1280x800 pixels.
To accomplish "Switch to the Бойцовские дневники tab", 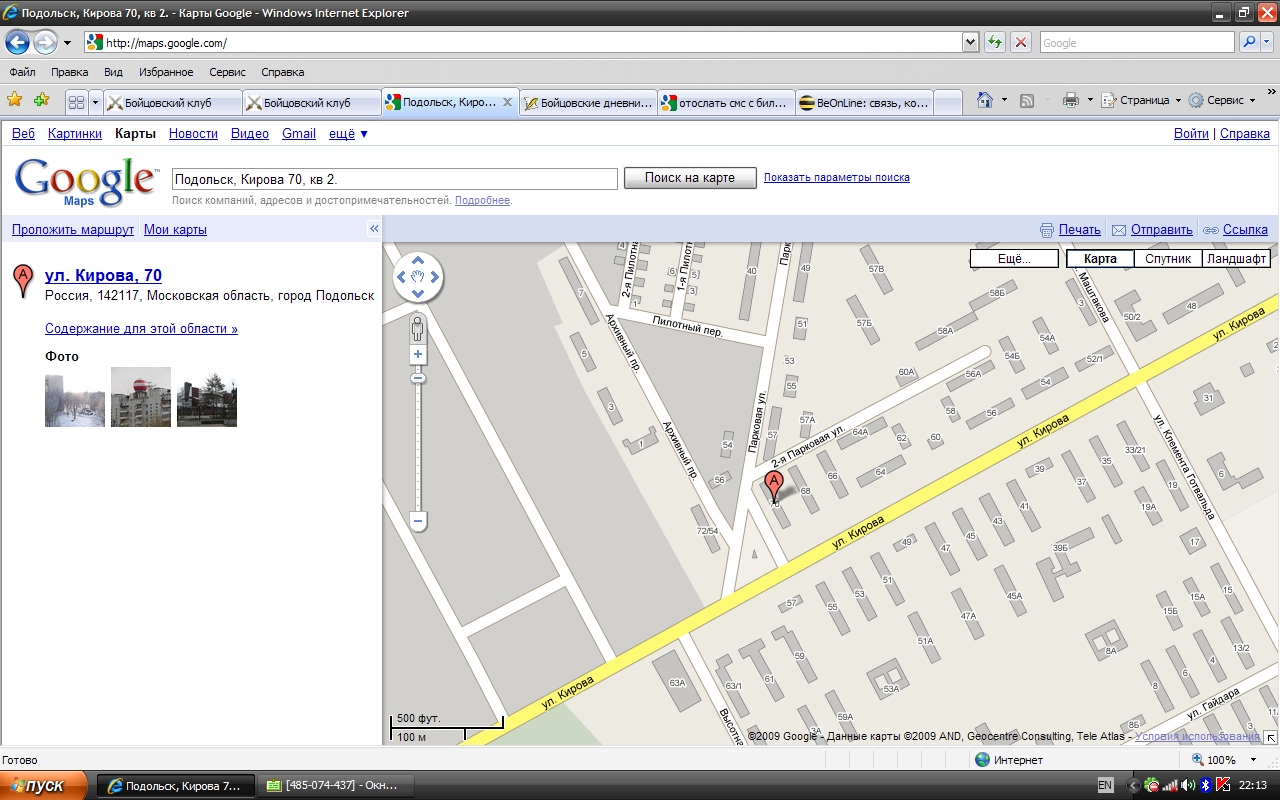I will [x=588, y=102].
